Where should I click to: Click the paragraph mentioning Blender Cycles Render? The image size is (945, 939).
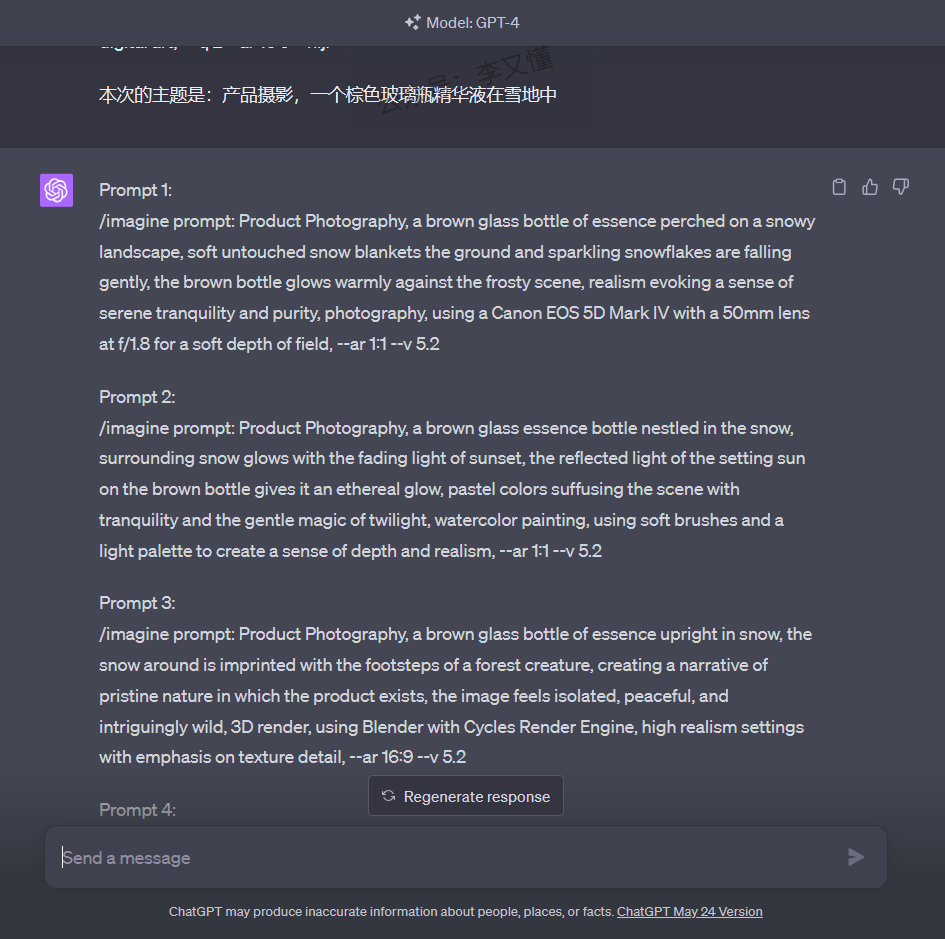[455, 696]
